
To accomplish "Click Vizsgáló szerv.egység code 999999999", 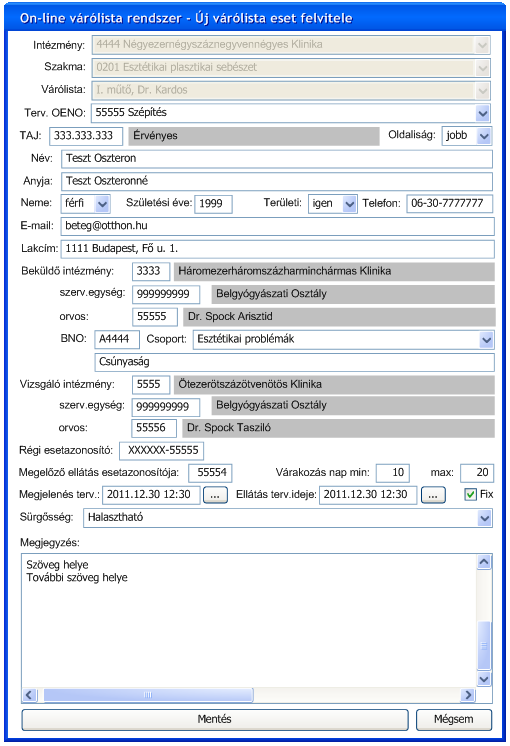I will pyautogui.click(x=165, y=407).
